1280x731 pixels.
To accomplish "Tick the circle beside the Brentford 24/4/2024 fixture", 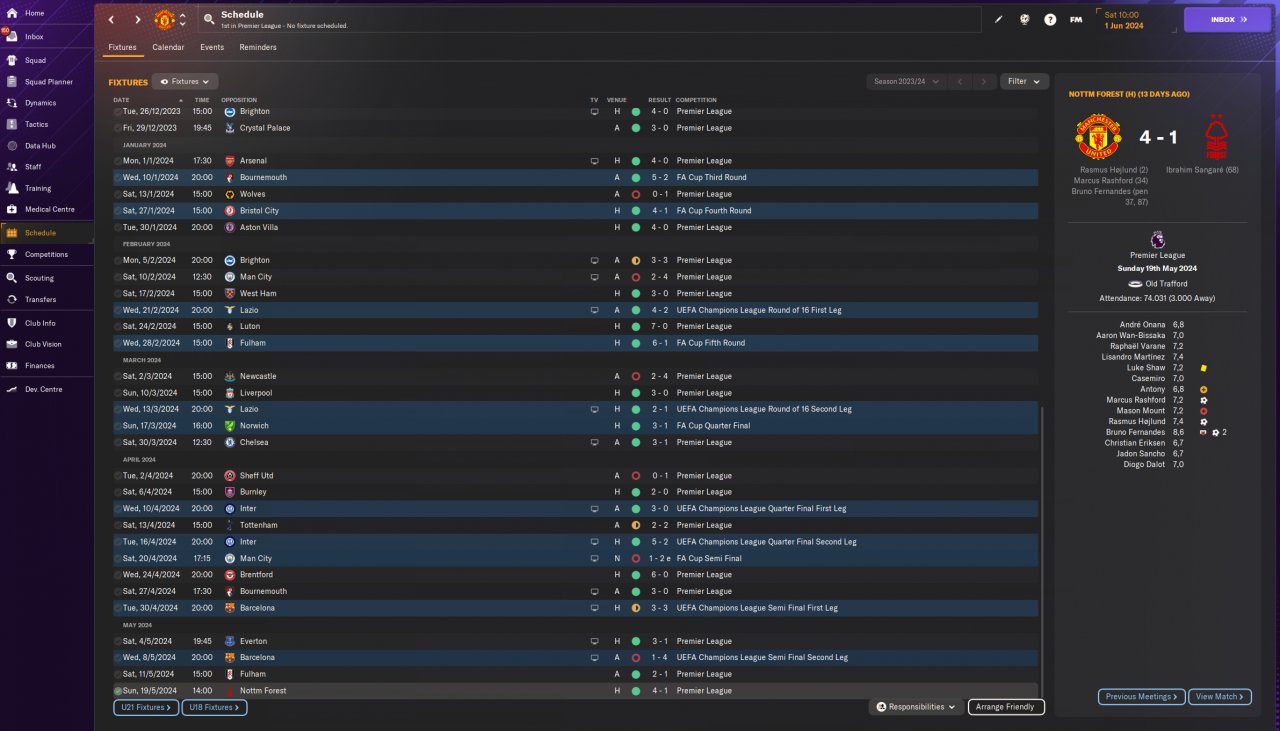I will pyautogui.click(x=117, y=575).
